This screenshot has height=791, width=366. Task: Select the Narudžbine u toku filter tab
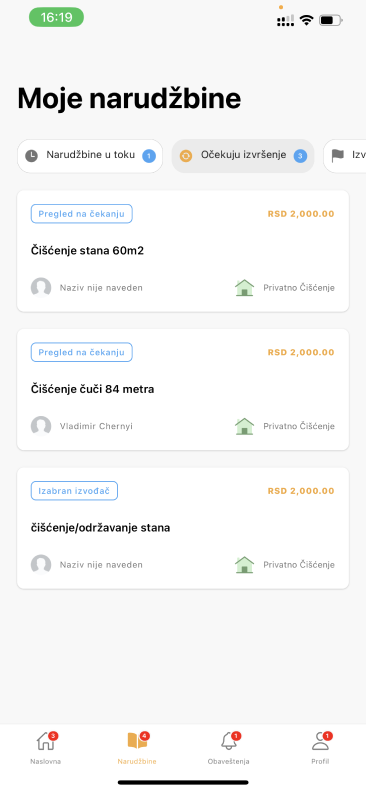(x=90, y=156)
